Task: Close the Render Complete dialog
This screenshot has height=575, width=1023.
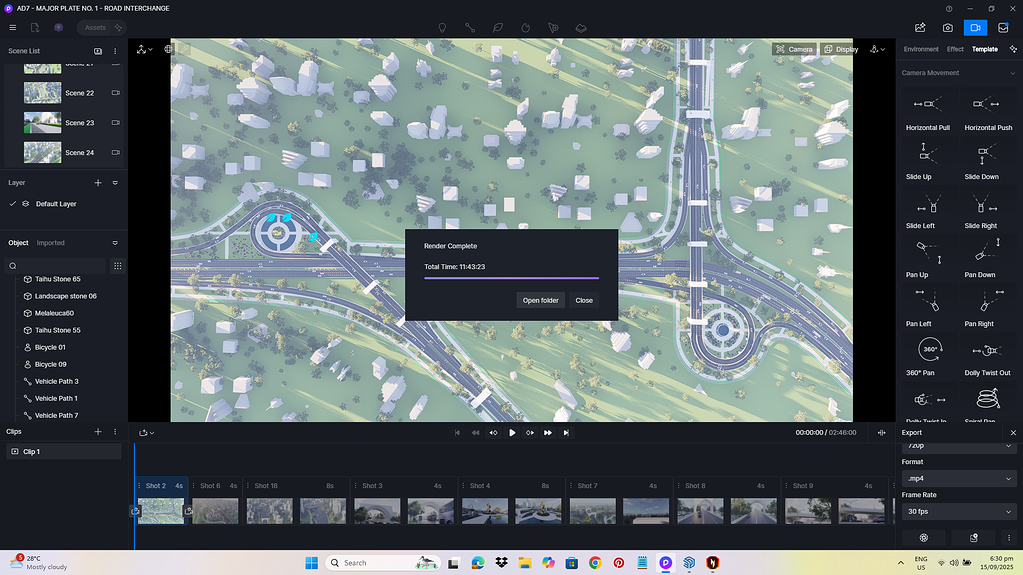Action: [x=584, y=300]
